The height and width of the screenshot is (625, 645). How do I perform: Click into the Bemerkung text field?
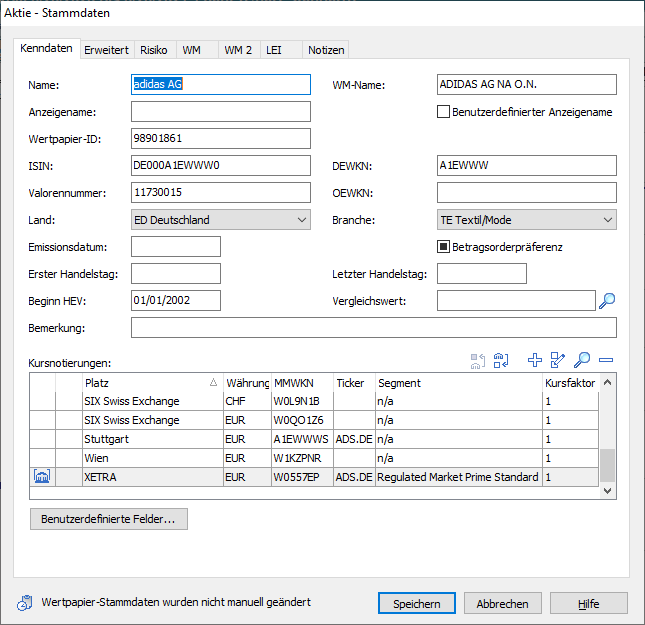click(373, 328)
